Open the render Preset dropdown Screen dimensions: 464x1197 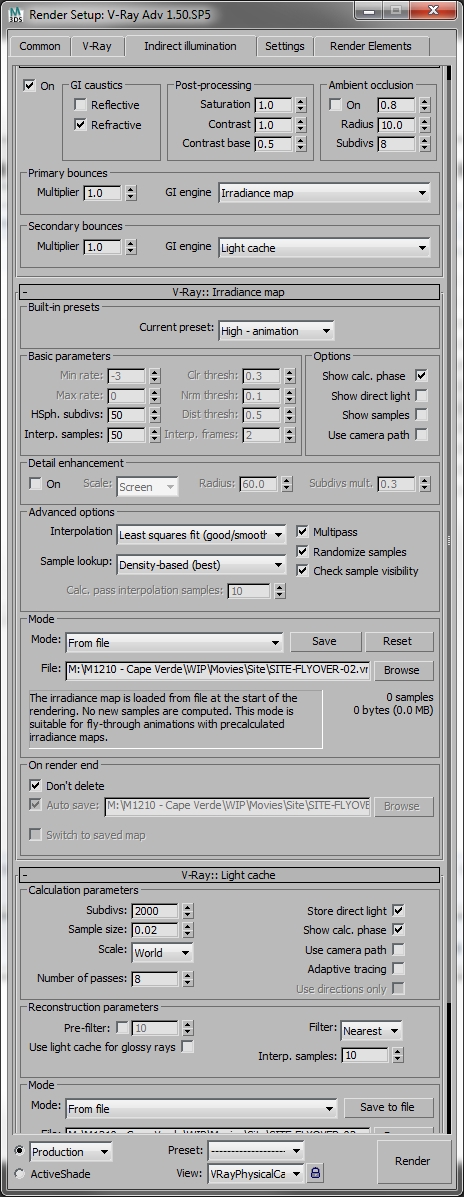click(x=256, y=1150)
